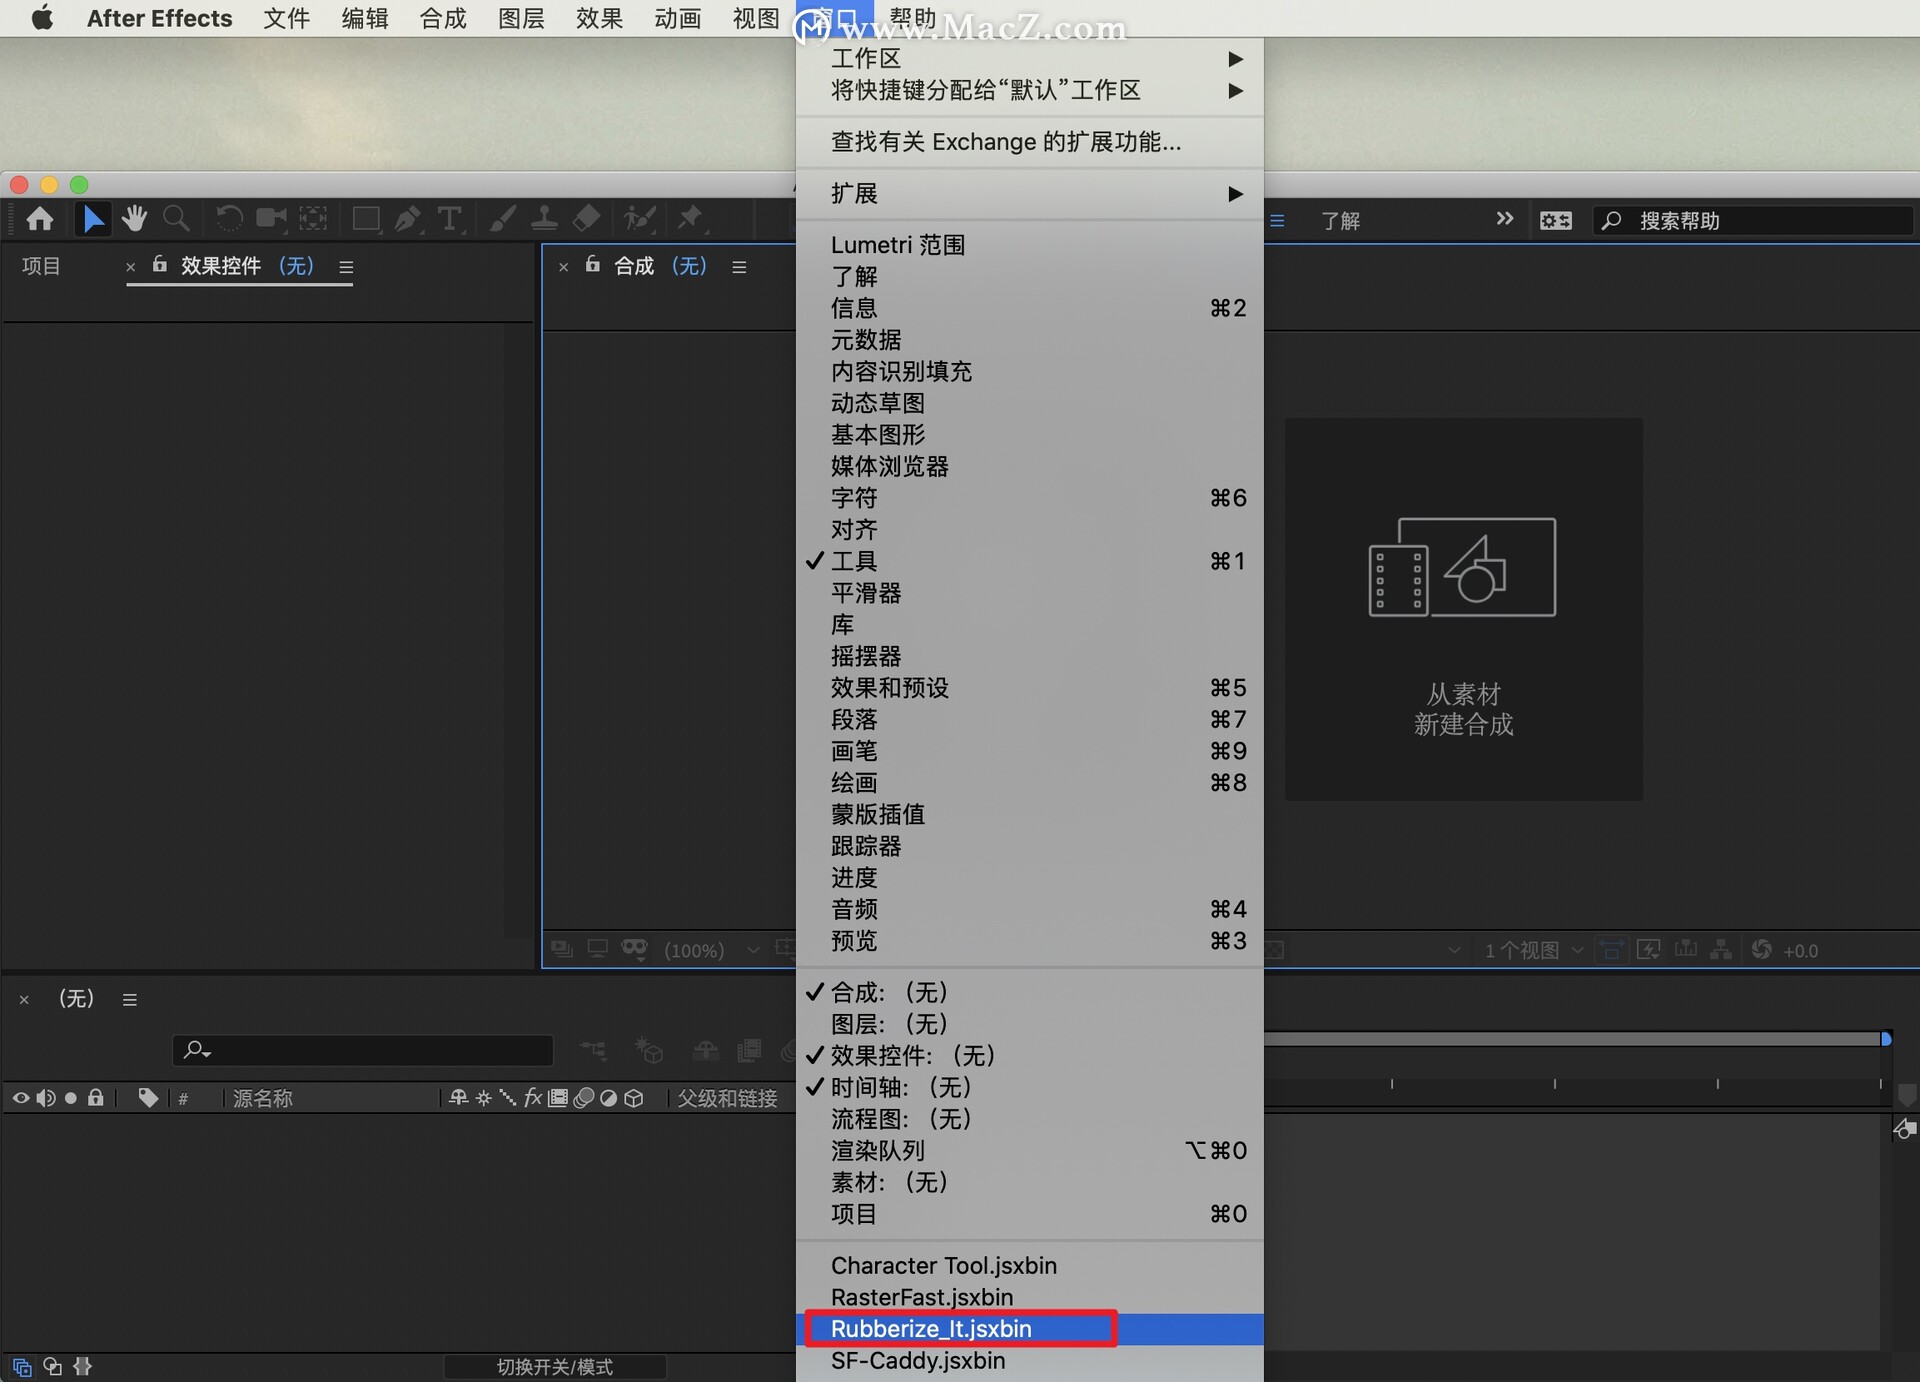This screenshot has width=1920, height=1382.
Task: Open the Composition panel hamburger menu
Action: (x=739, y=267)
